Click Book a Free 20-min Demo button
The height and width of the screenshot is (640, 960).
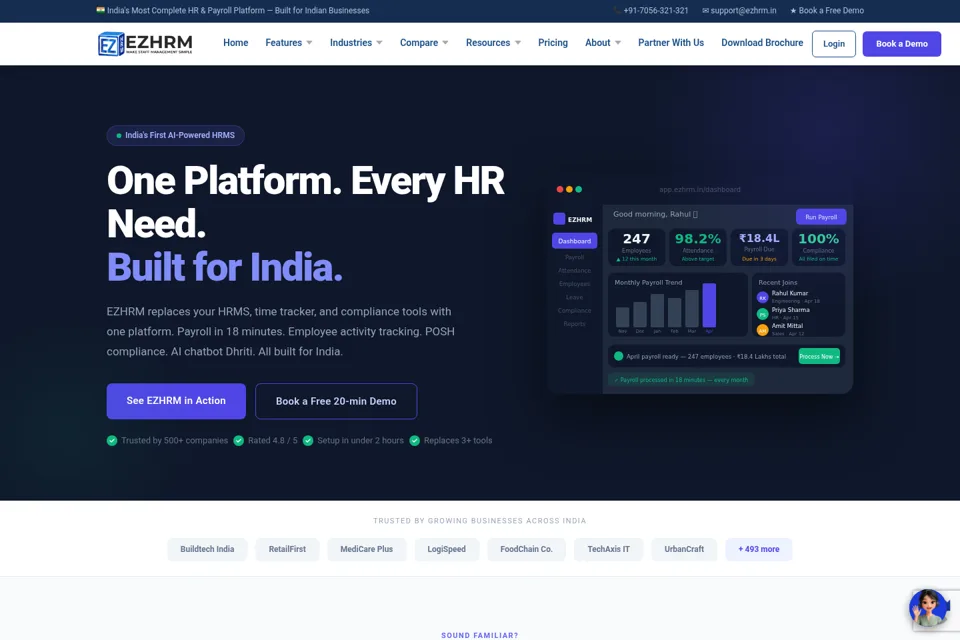click(336, 401)
